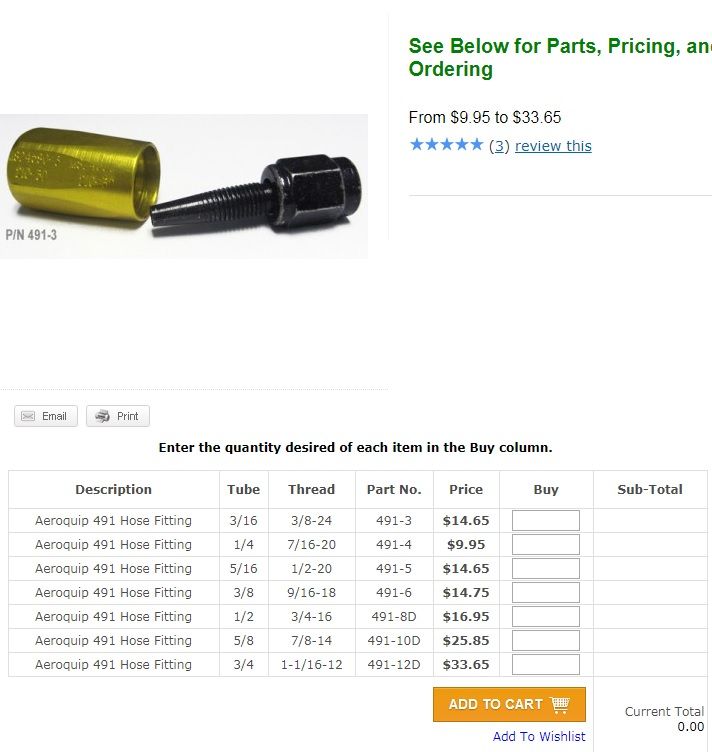
Task: Open the Aeroquip fitting product photo
Action: click(x=184, y=186)
